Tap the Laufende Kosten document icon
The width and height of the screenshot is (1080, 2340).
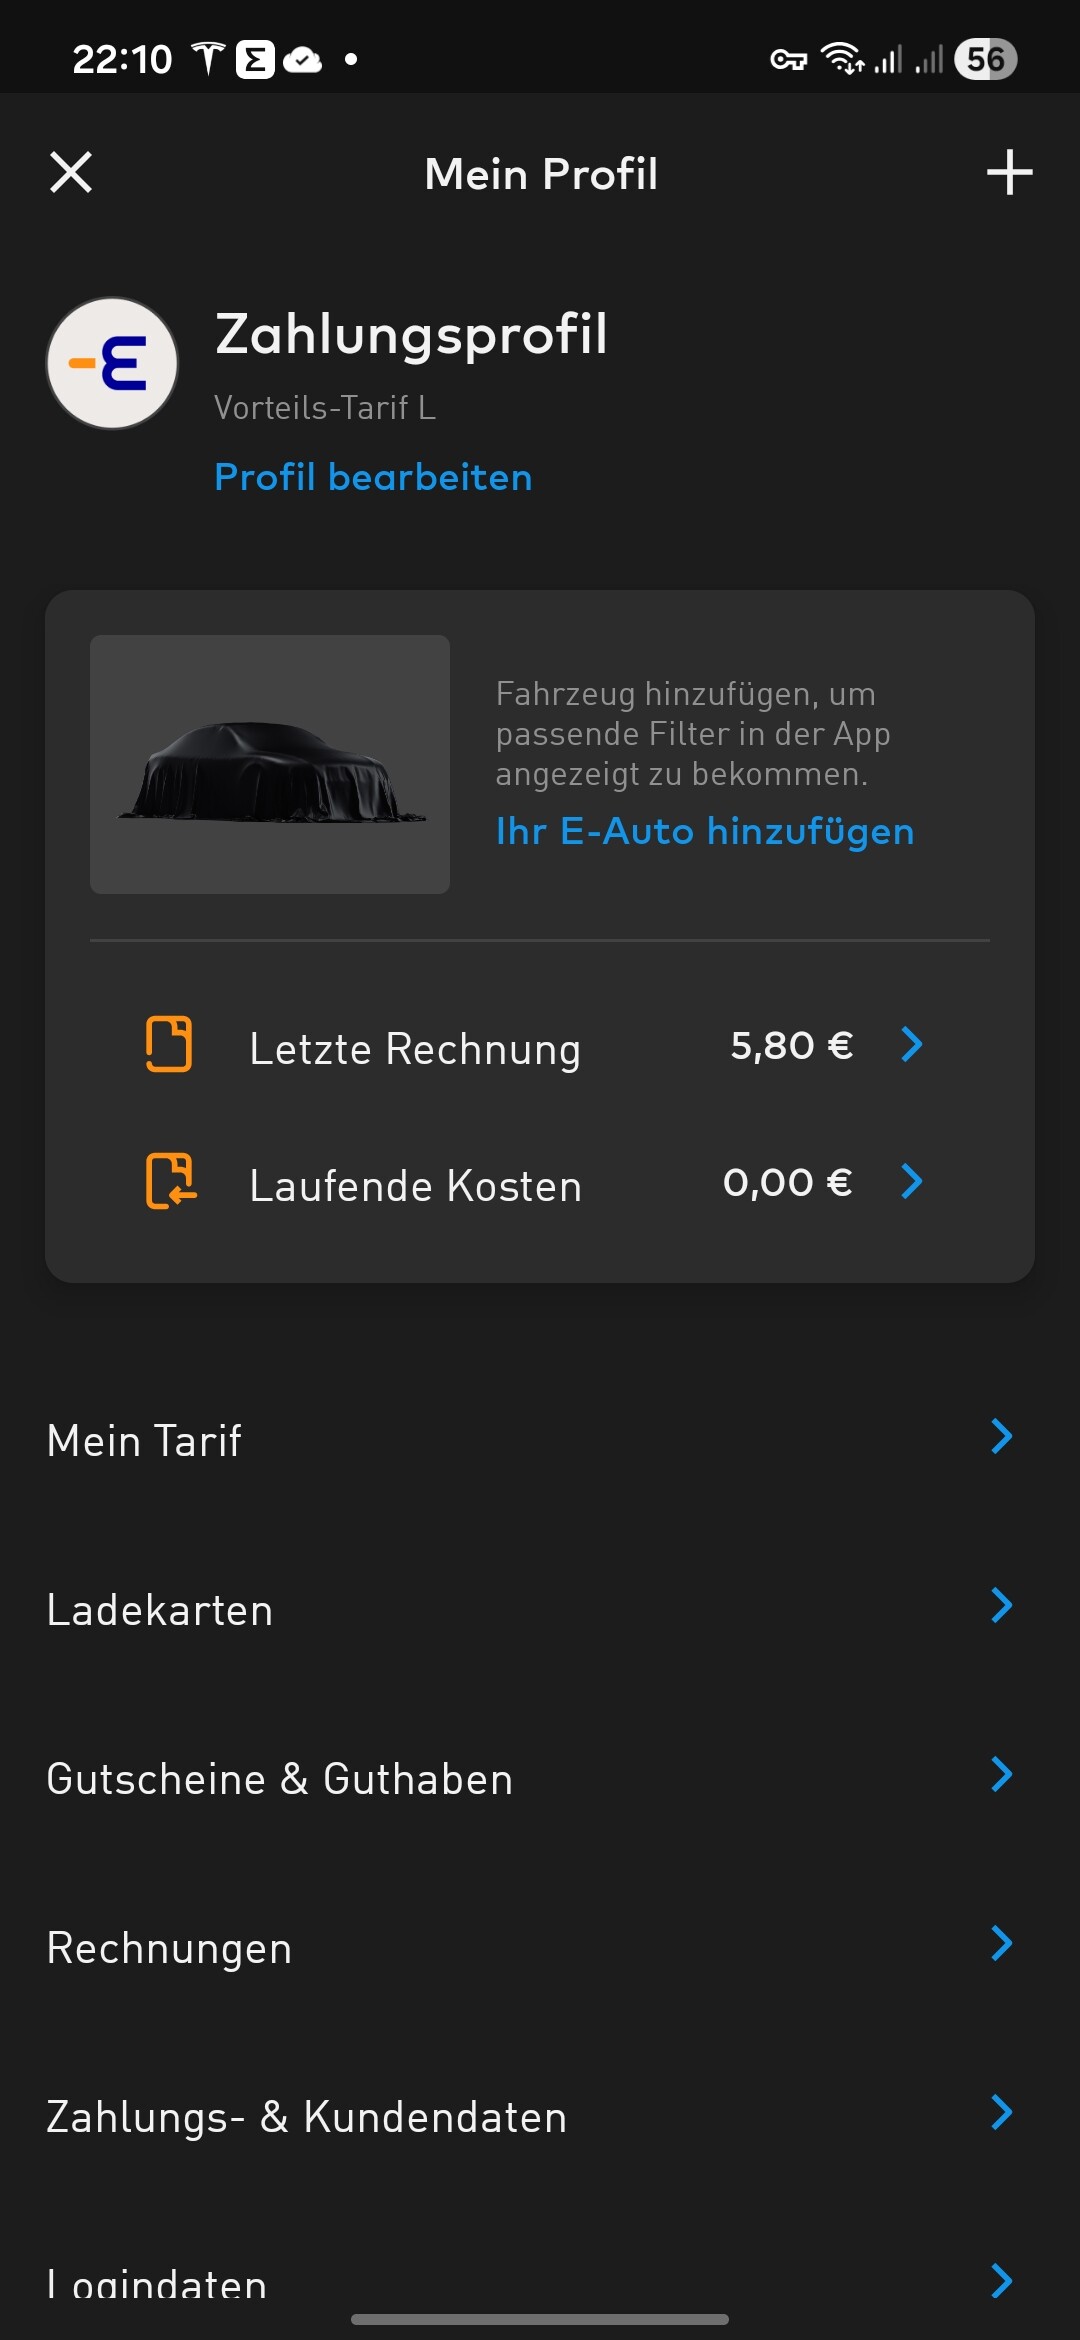pos(170,1181)
